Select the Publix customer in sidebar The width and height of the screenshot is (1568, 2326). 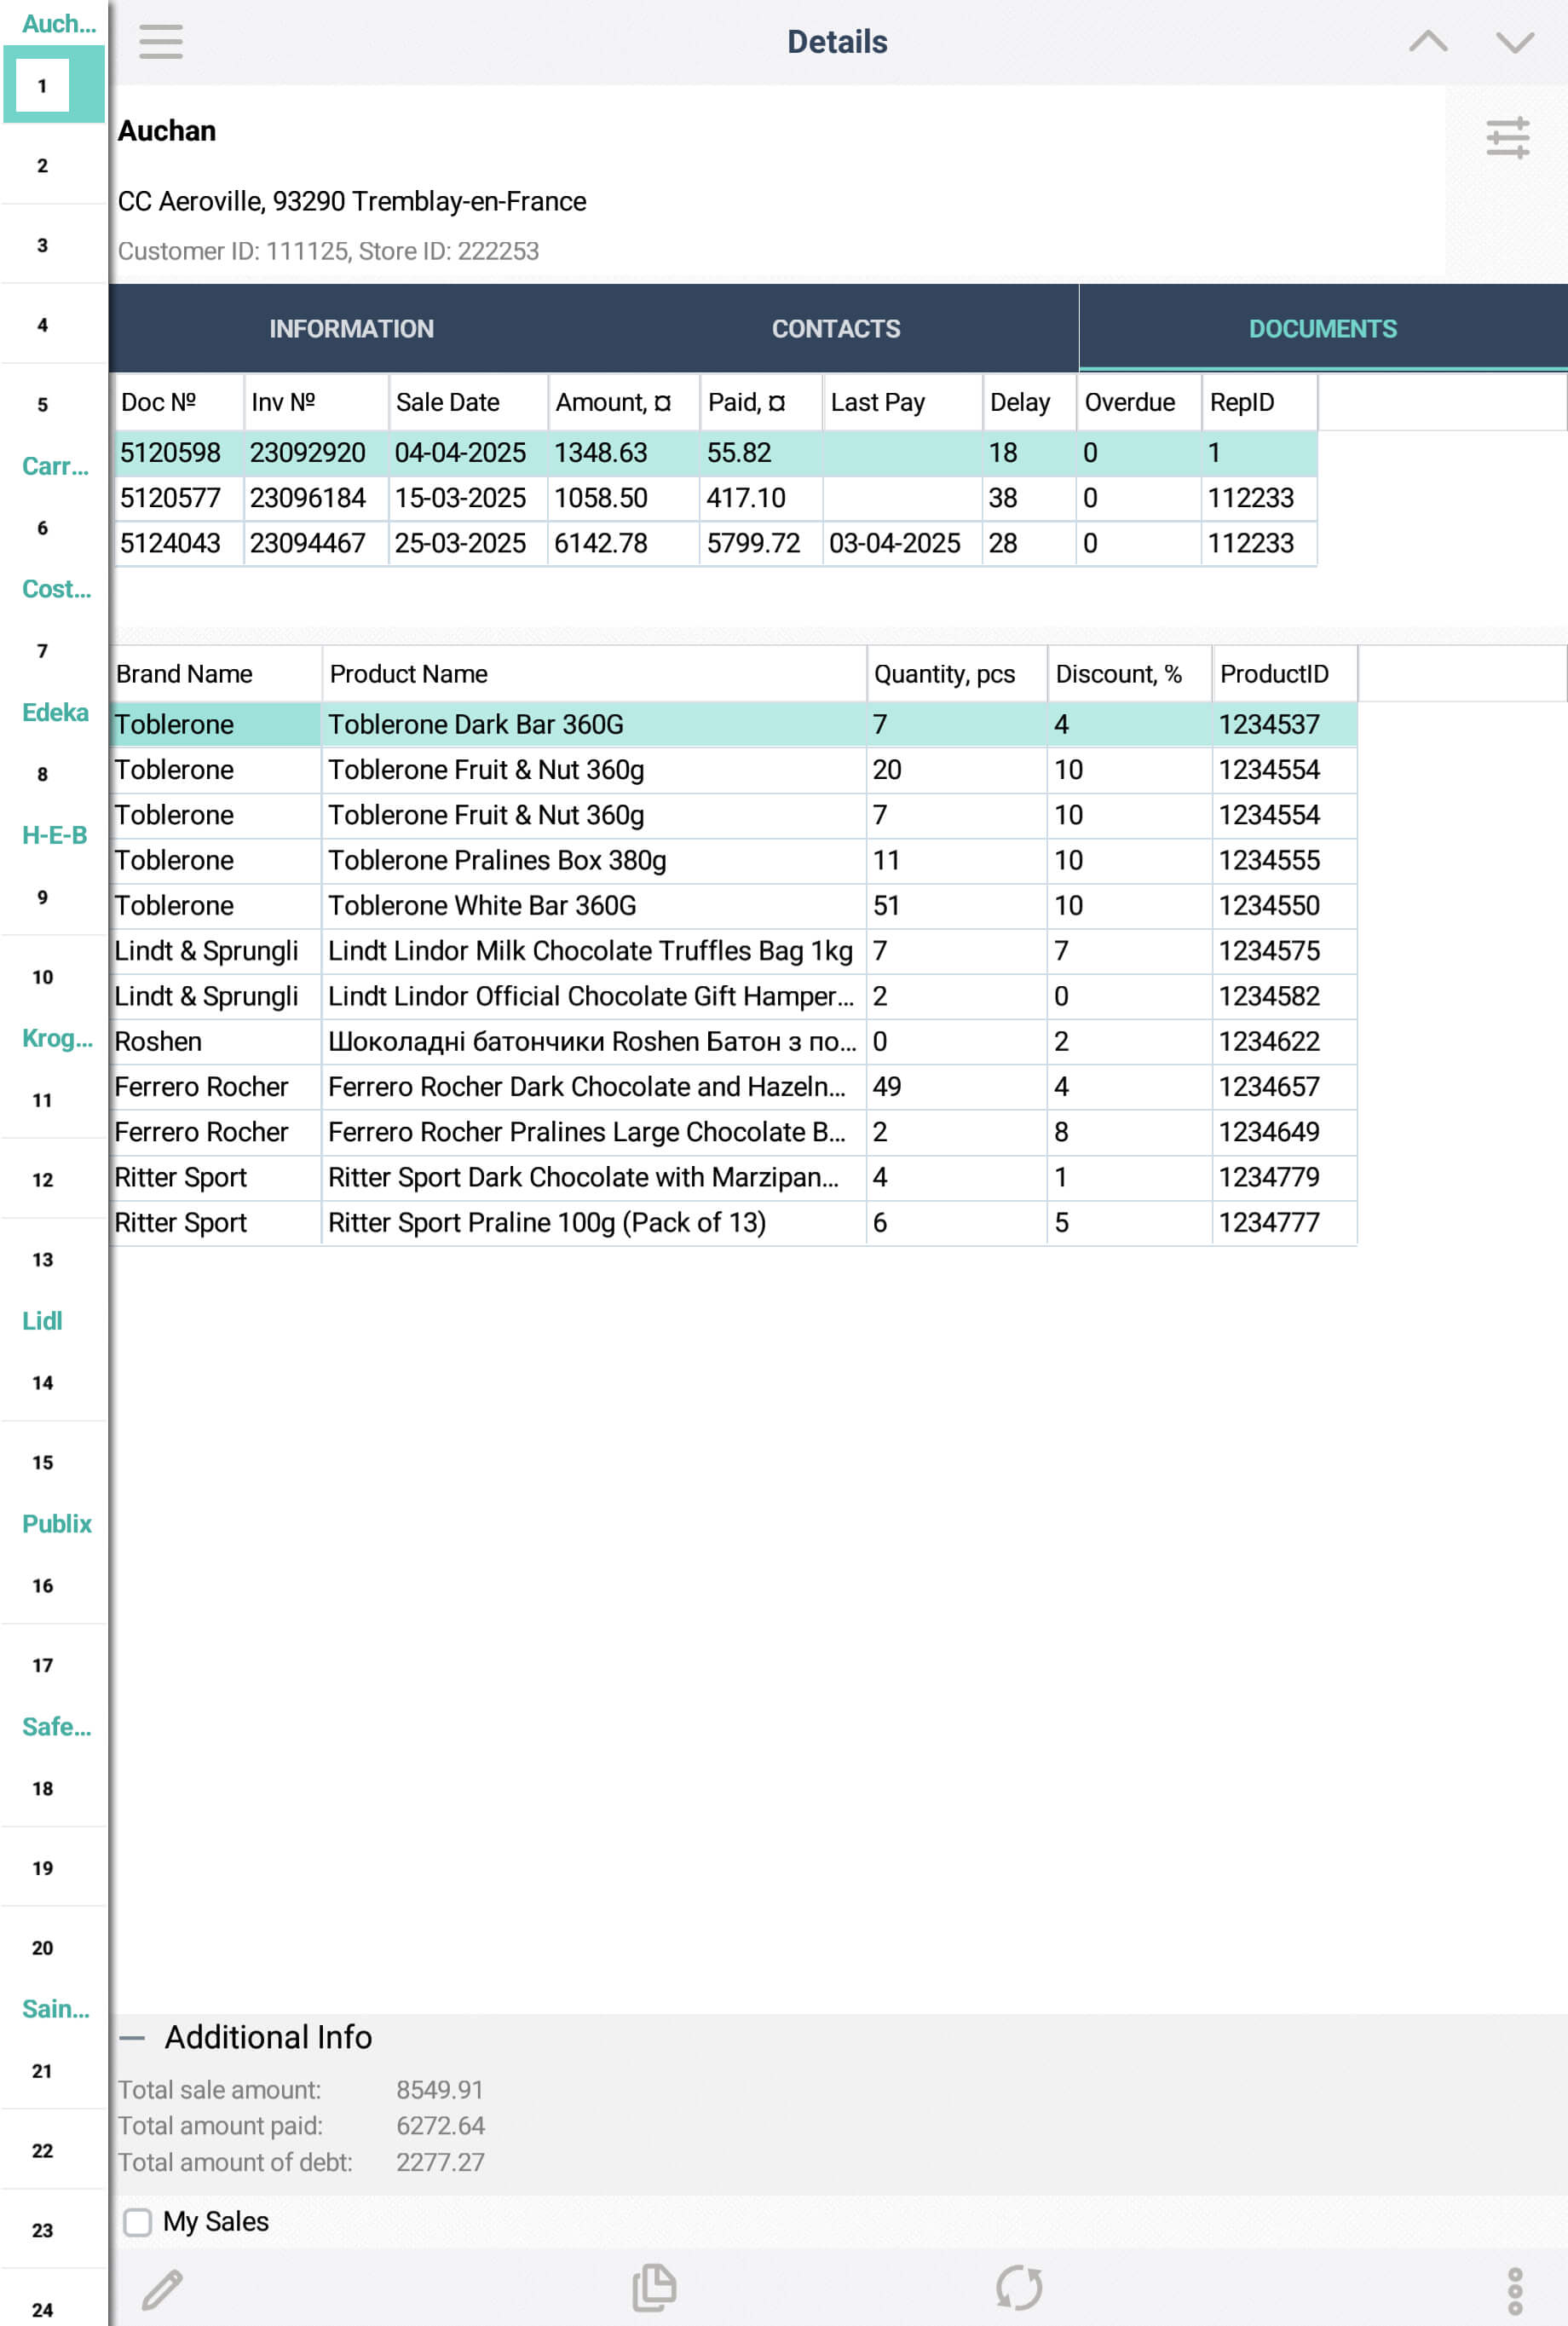pyautogui.click(x=56, y=1524)
